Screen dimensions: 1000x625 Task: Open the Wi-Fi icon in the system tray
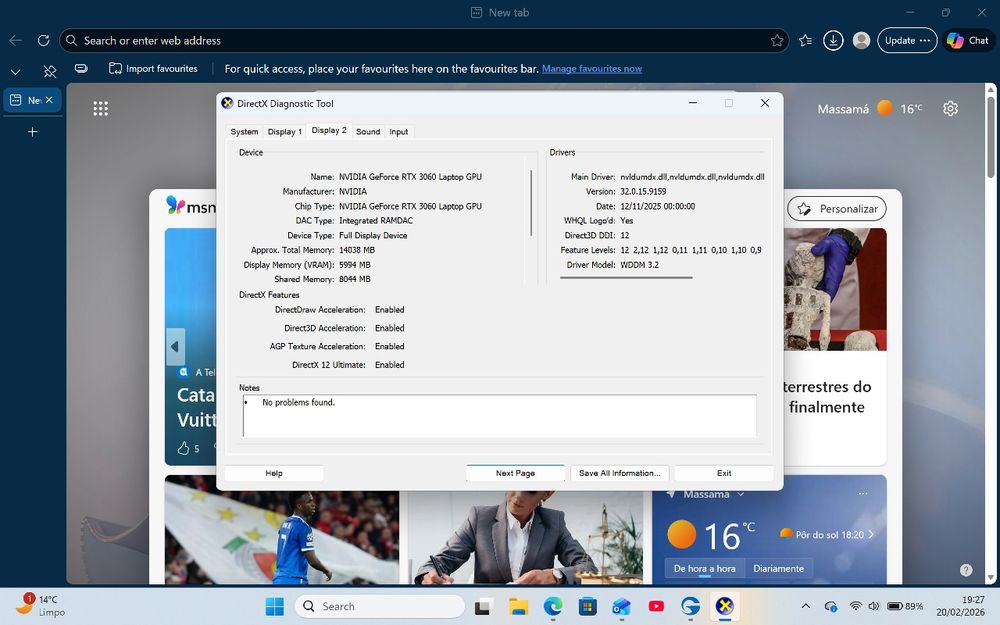click(x=856, y=606)
